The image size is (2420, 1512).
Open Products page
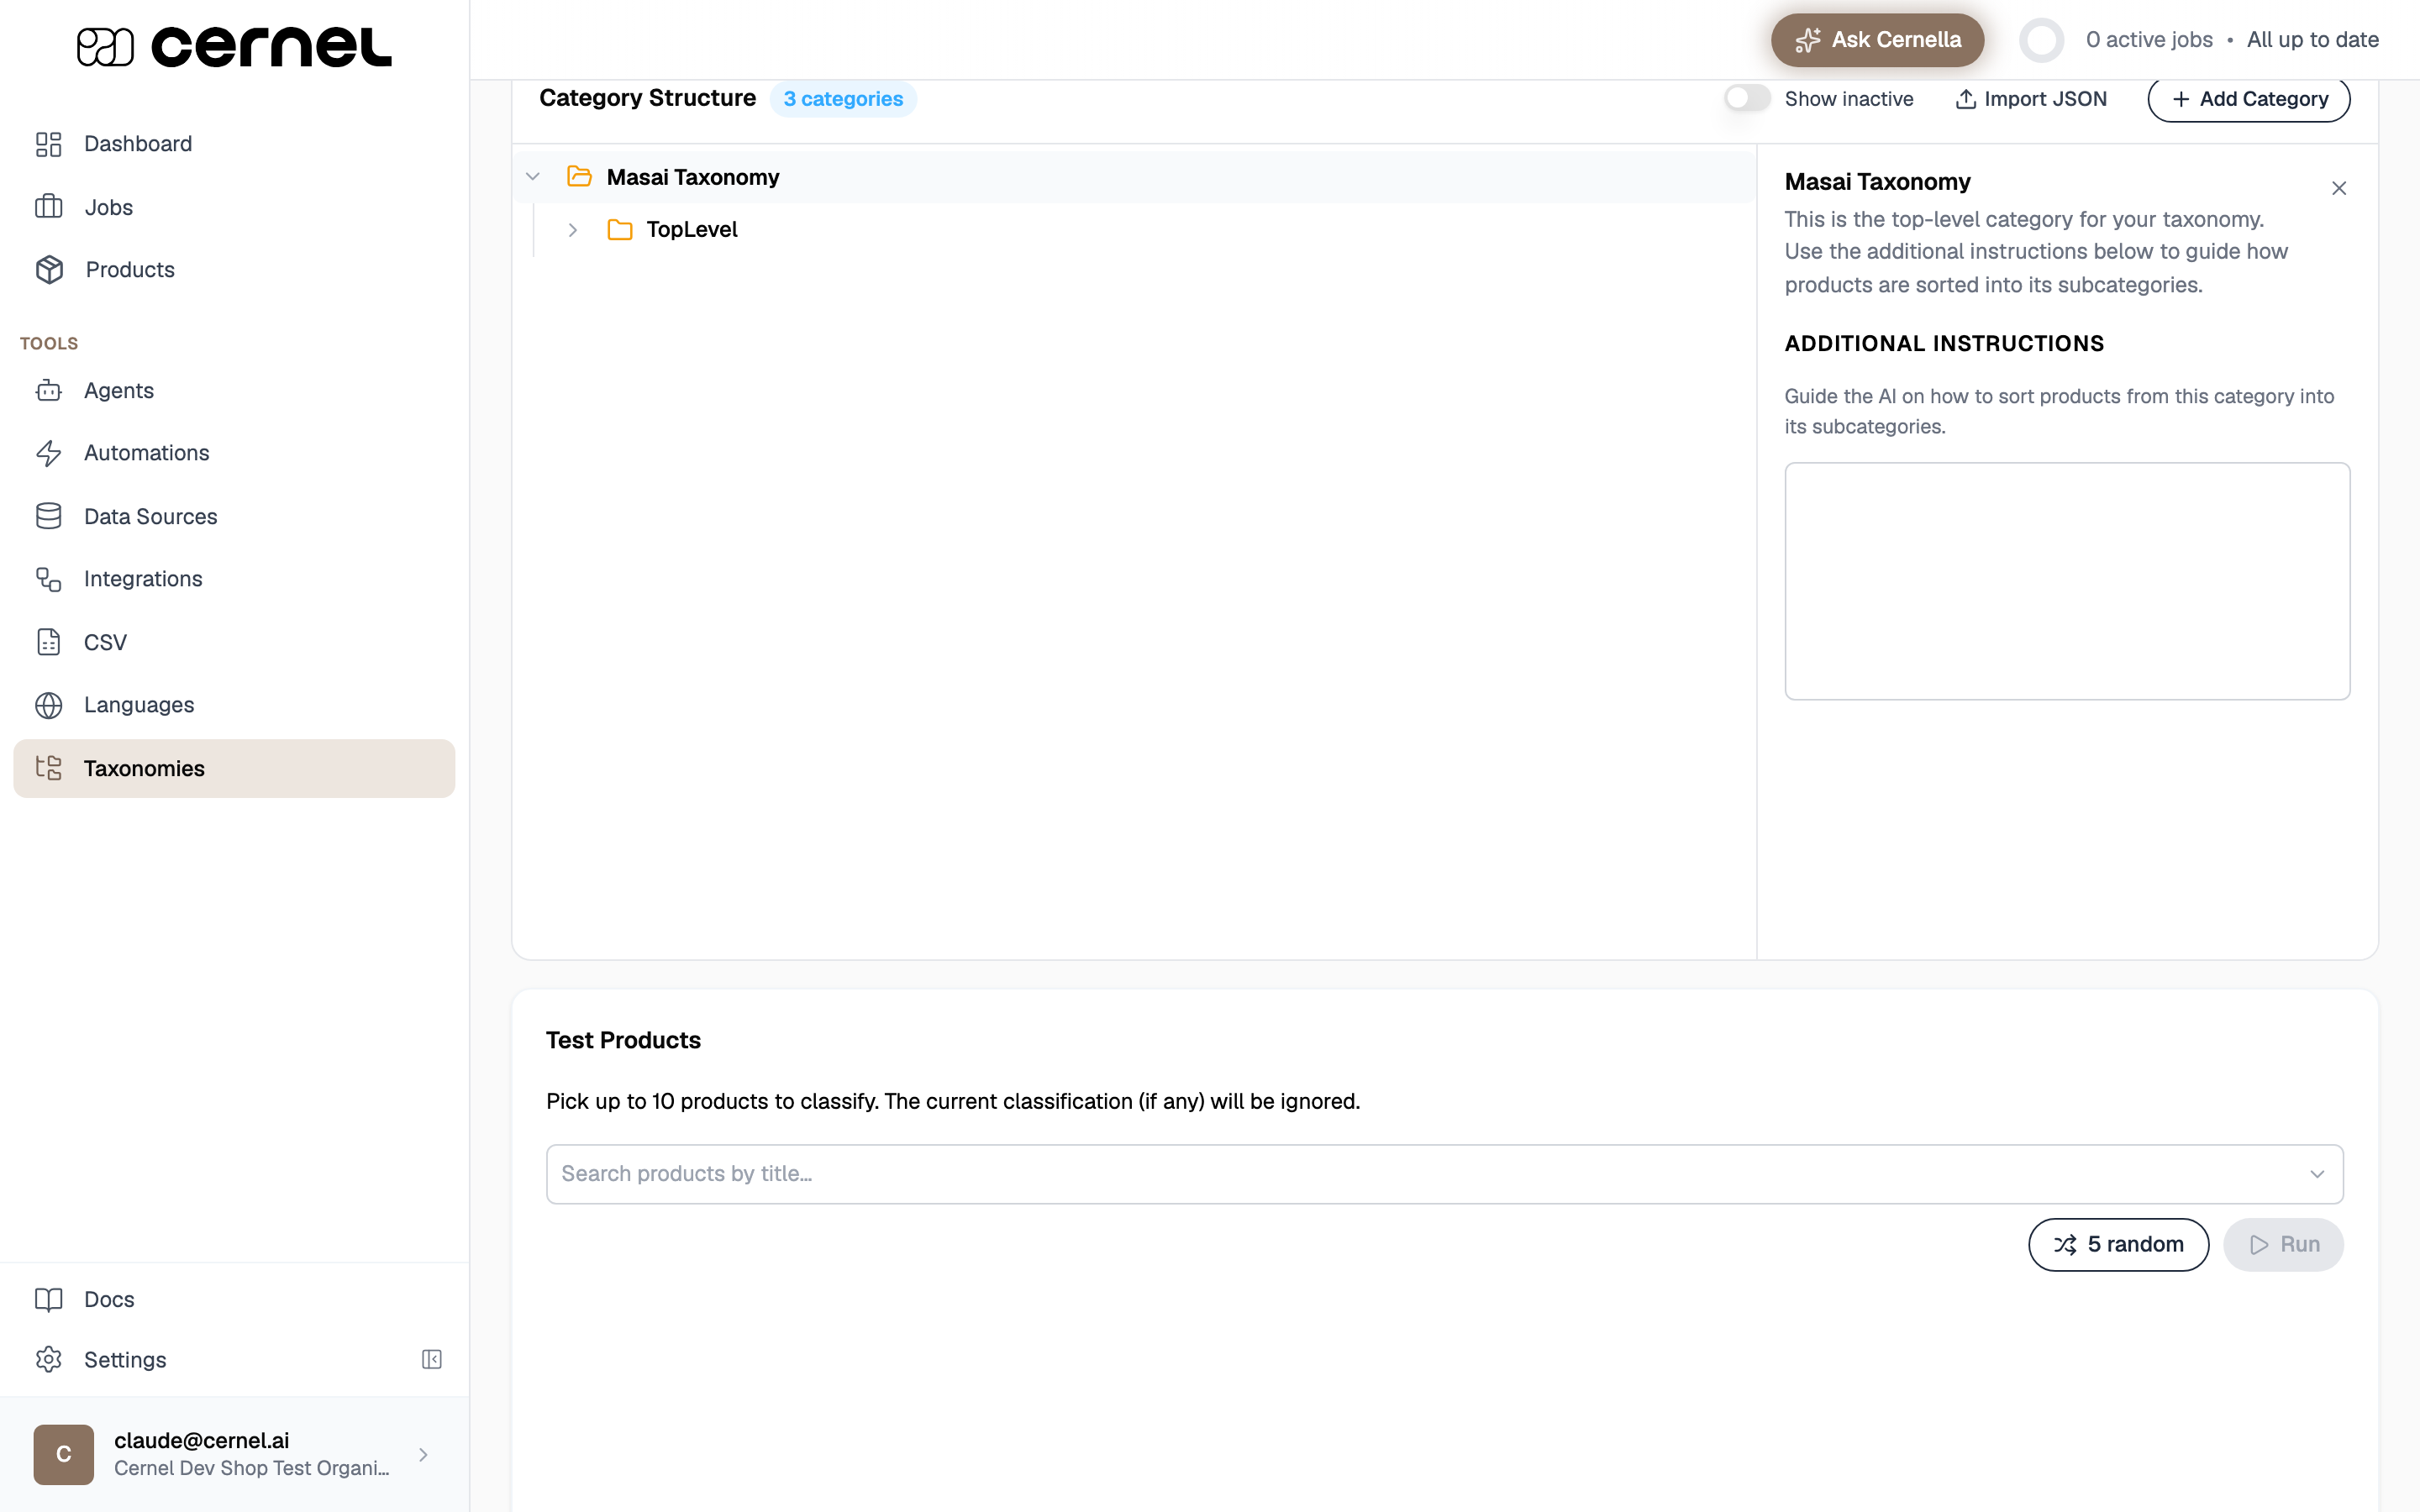click(234, 270)
